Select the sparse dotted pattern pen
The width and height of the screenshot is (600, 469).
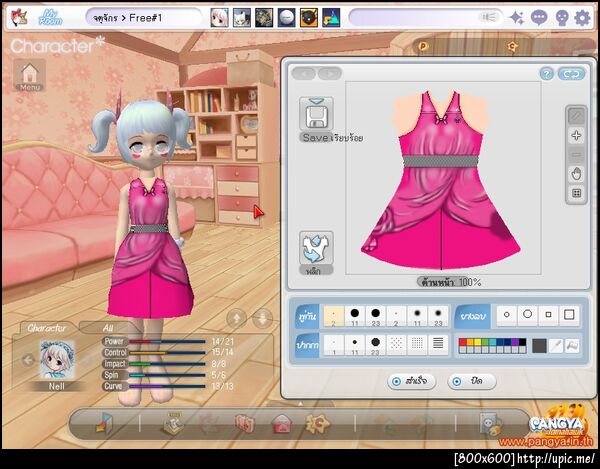(396, 345)
